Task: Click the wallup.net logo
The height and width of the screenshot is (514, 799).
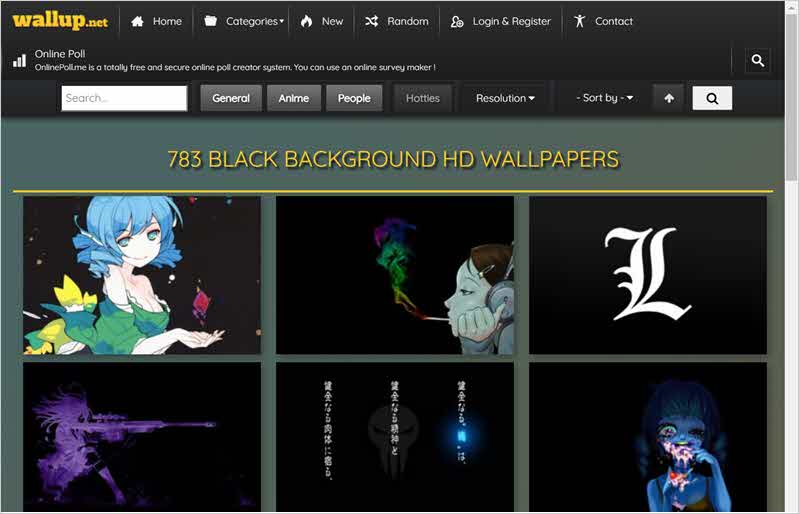Action: tap(60, 21)
